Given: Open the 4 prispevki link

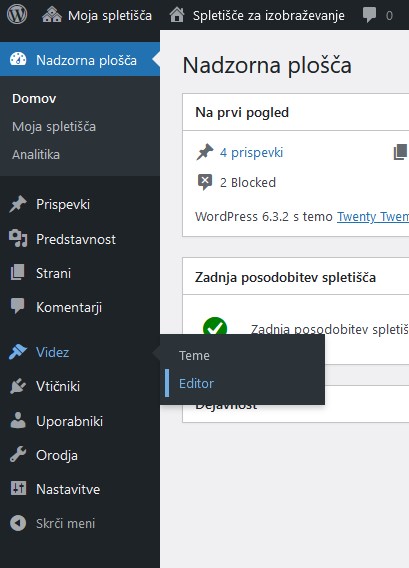Looking at the screenshot, I should click(251, 153).
